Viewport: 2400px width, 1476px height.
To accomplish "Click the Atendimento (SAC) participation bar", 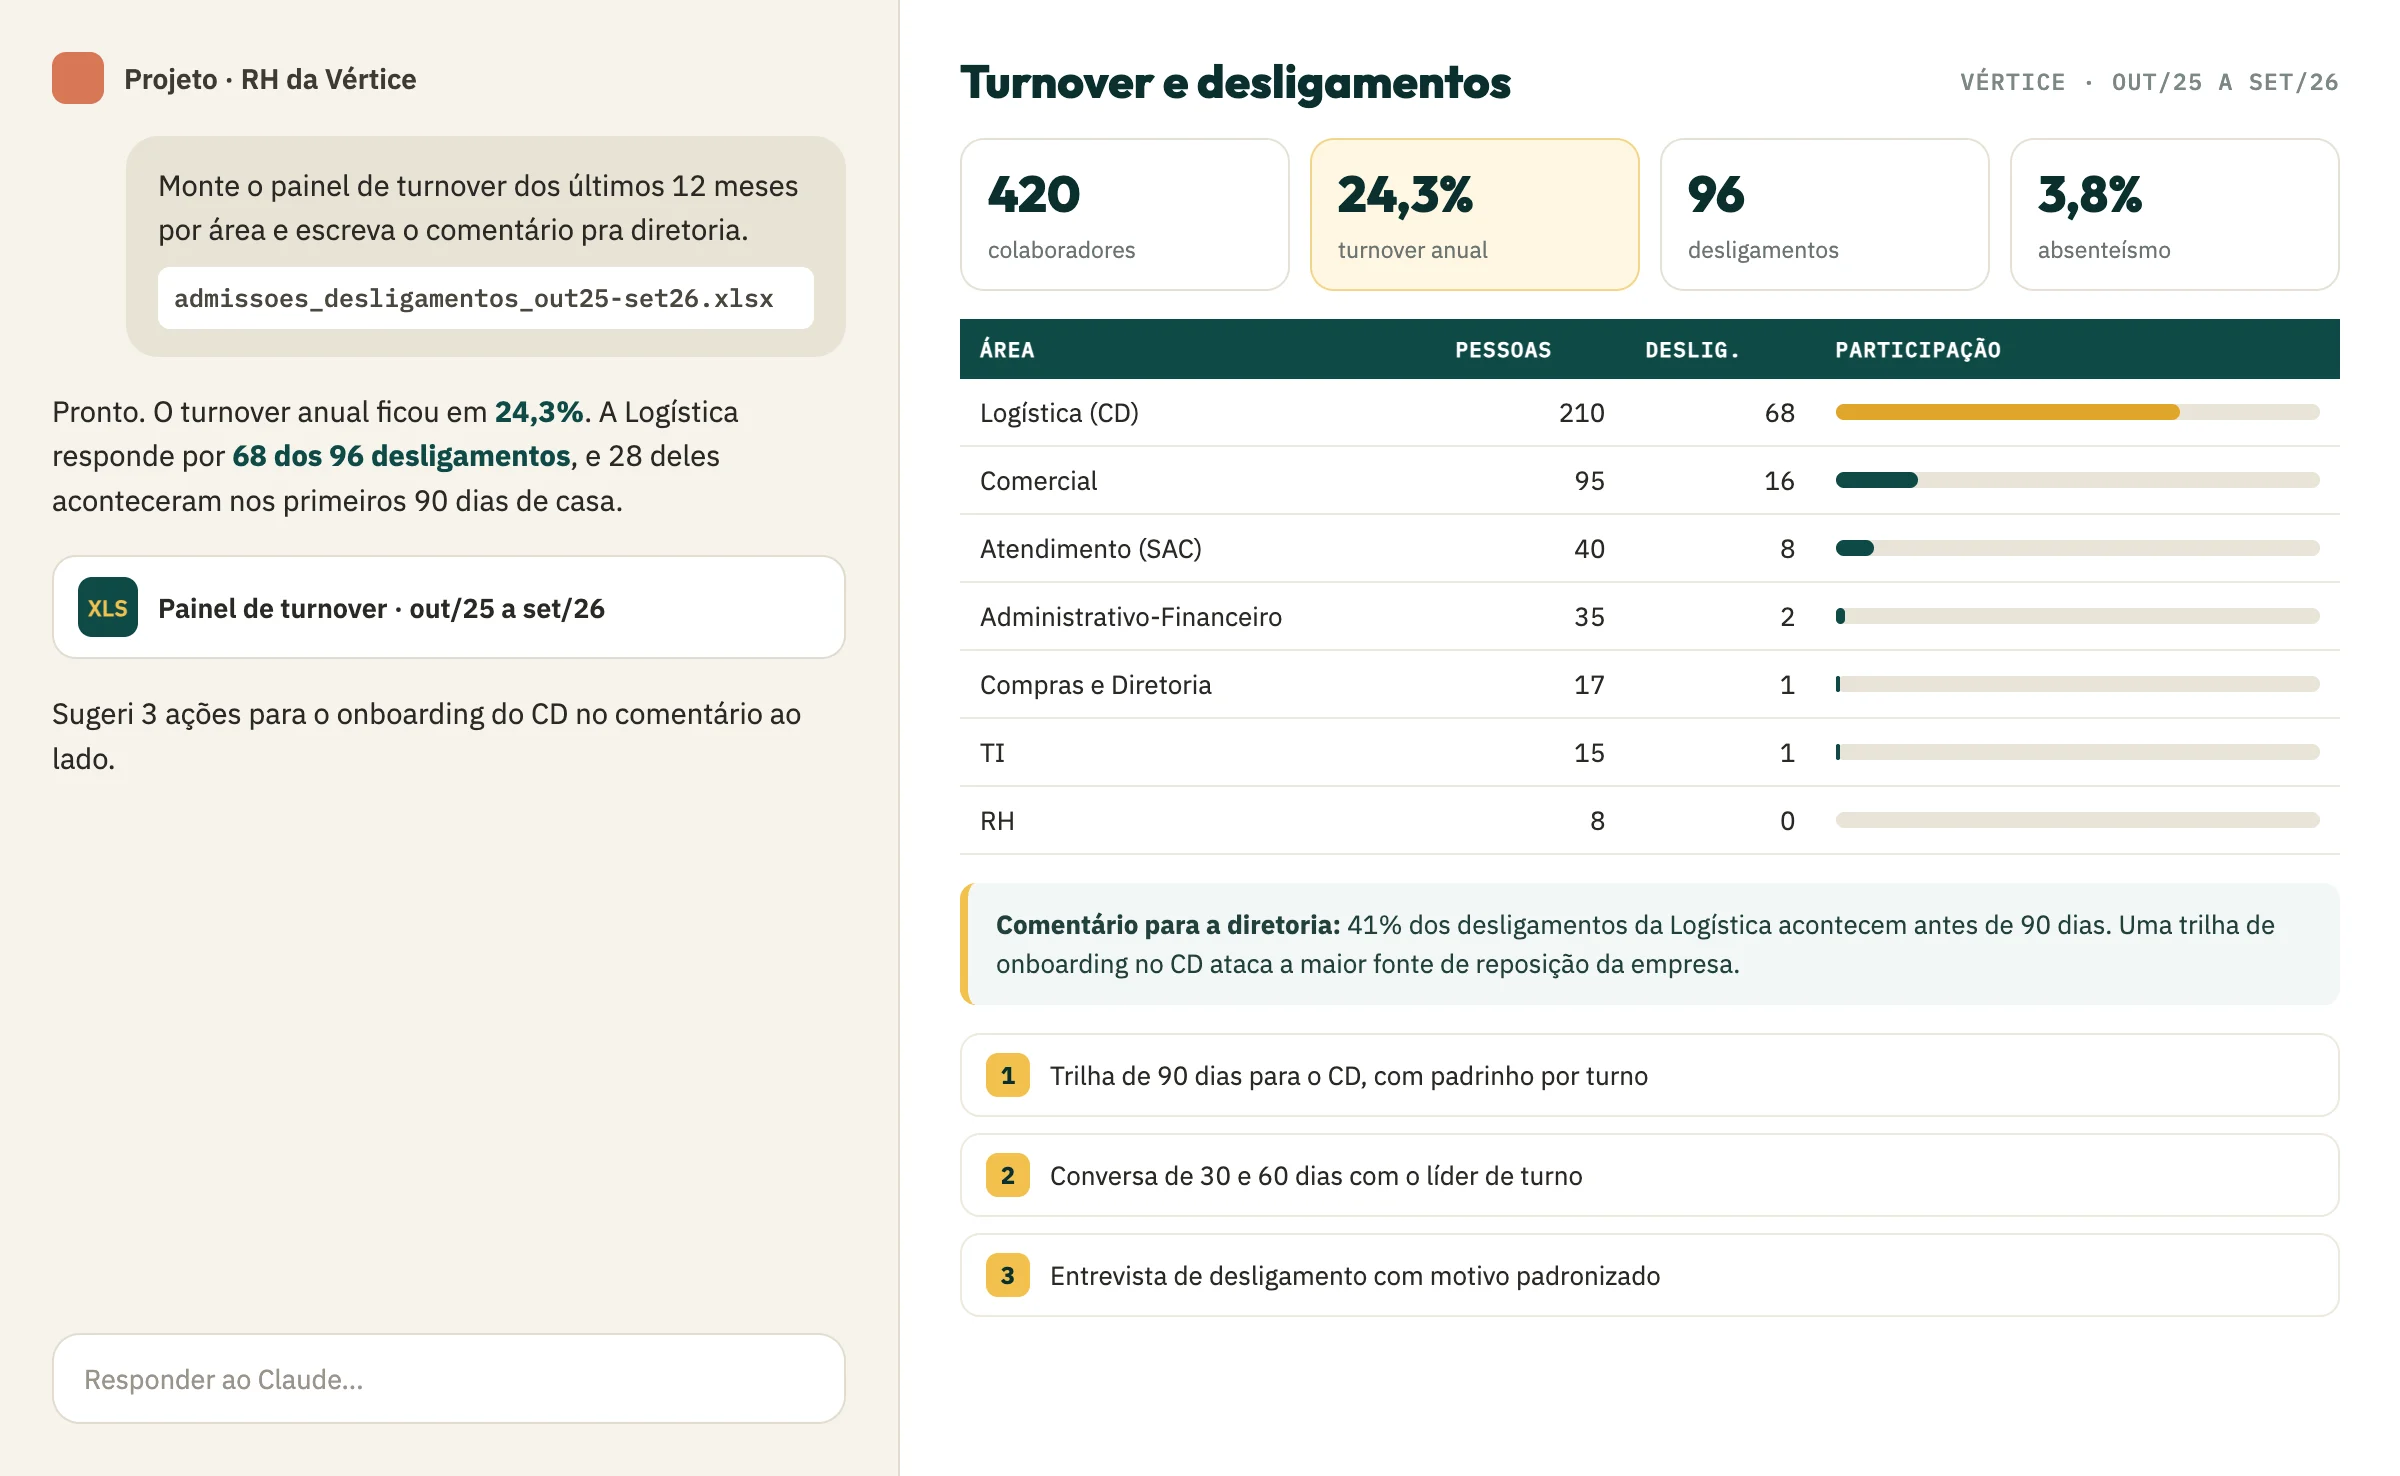I will point(2077,548).
